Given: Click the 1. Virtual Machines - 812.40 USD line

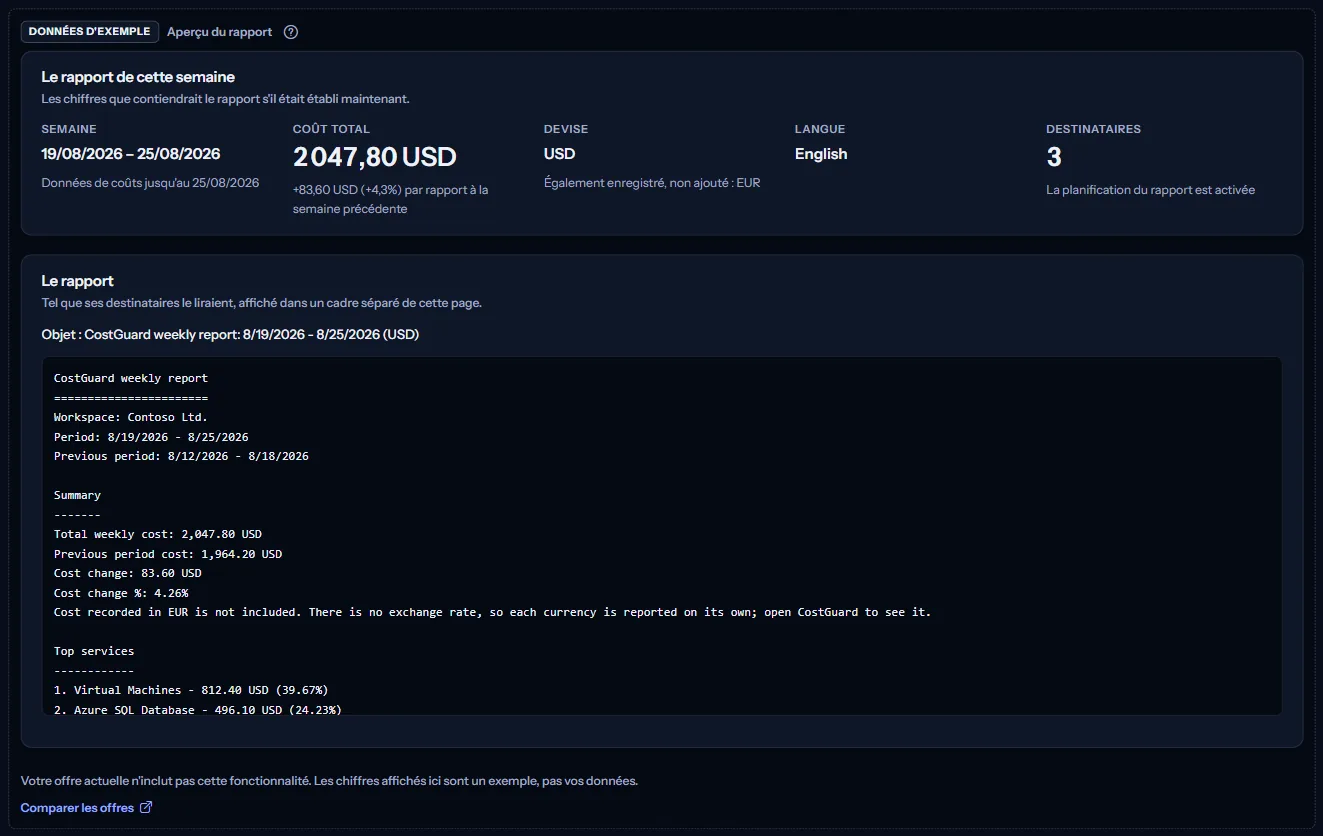Looking at the screenshot, I should (x=191, y=690).
